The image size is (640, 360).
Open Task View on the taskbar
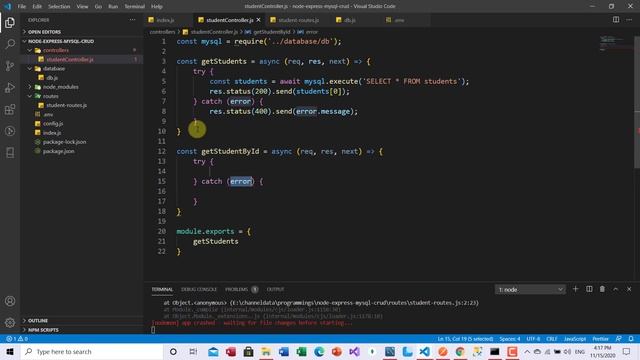pos(193,351)
